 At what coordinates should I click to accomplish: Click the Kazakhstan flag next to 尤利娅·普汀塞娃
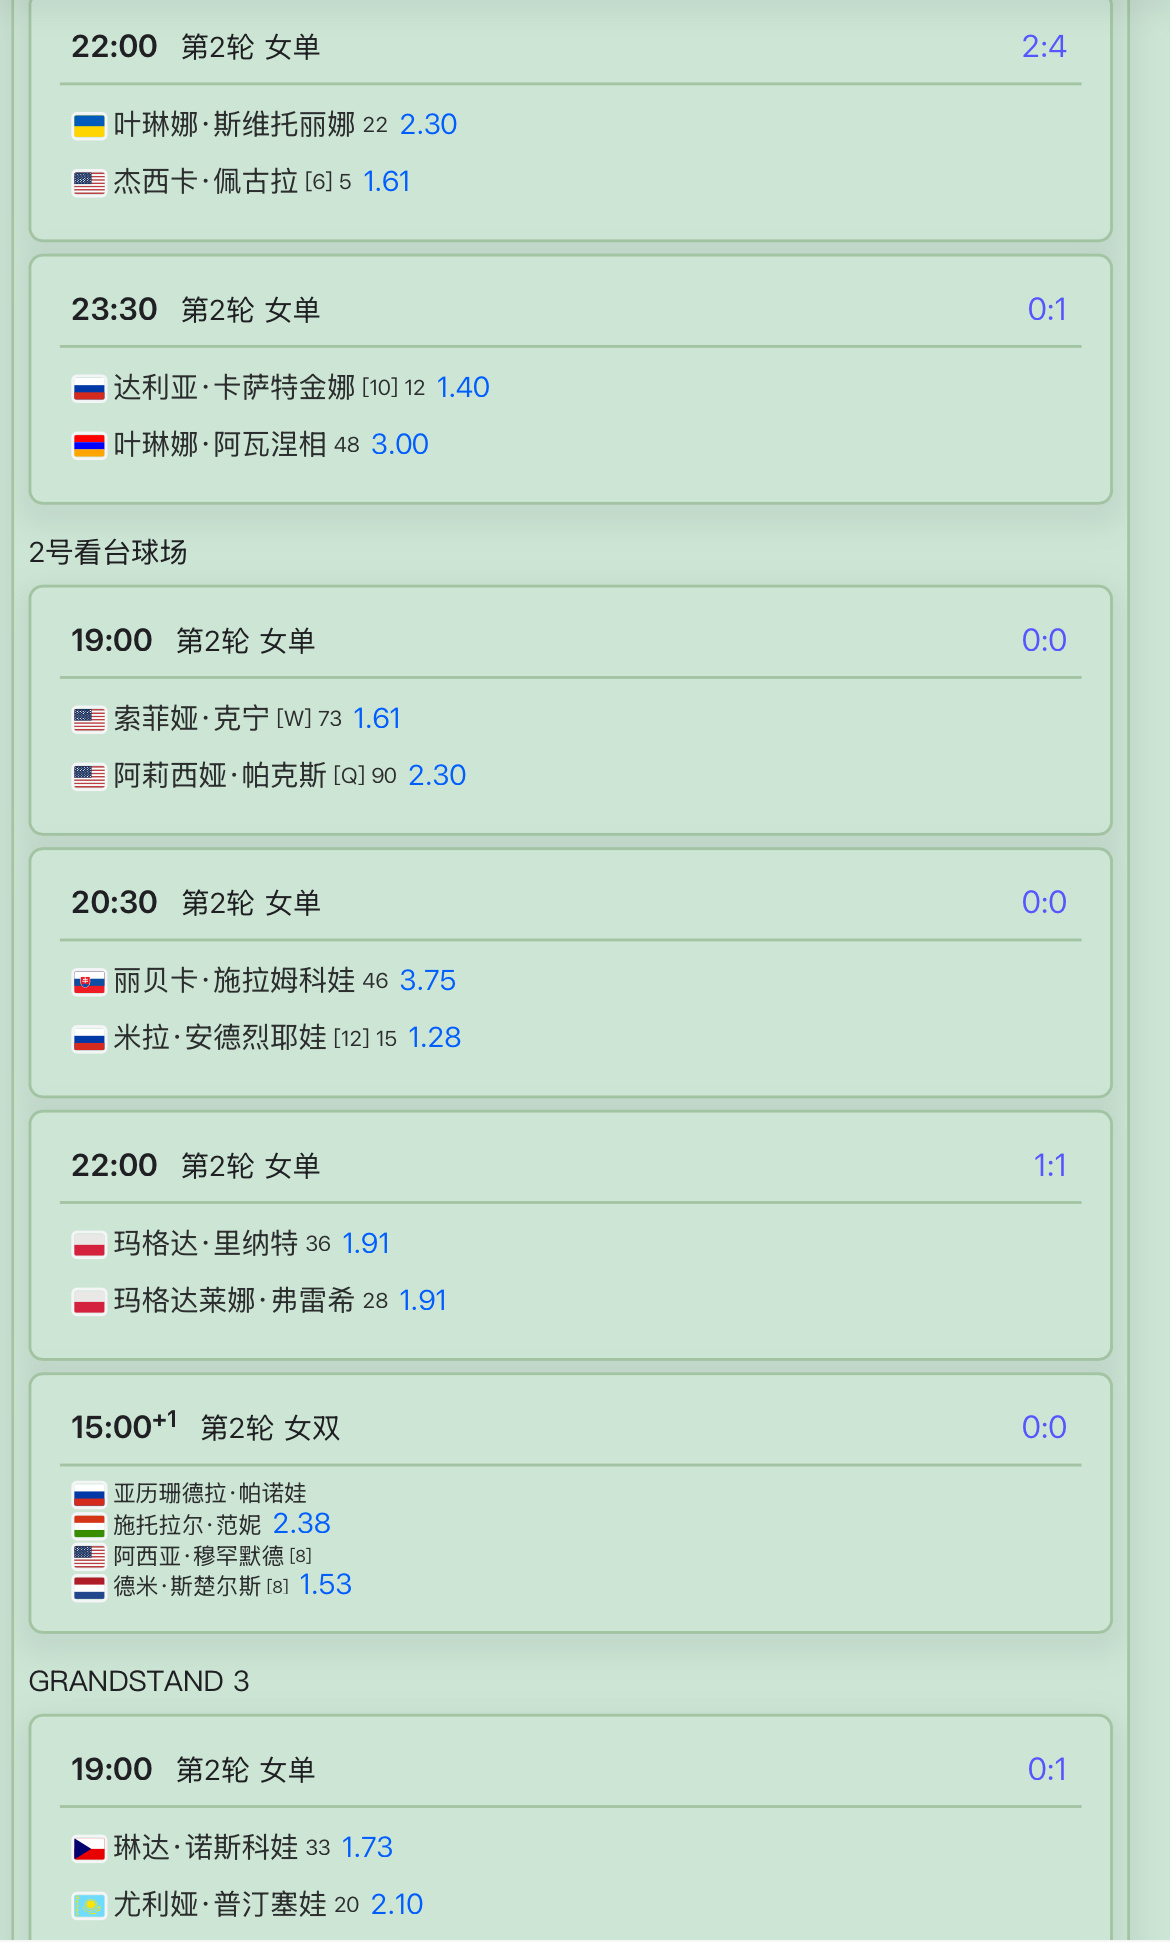(x=89, y=1906)
